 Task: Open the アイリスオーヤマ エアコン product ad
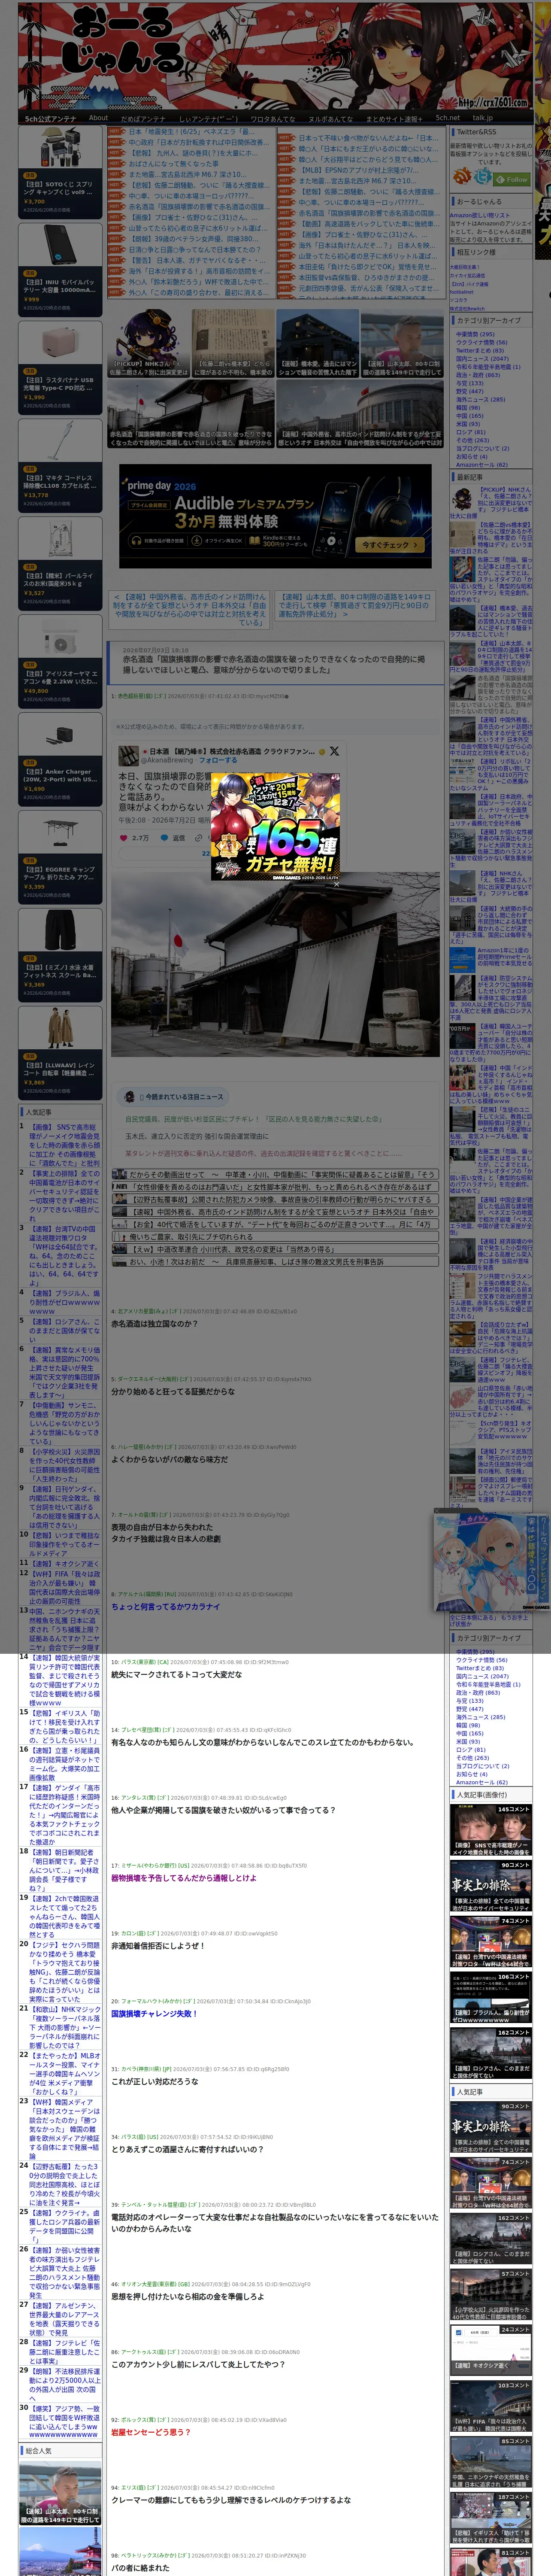tap(60, 663)
